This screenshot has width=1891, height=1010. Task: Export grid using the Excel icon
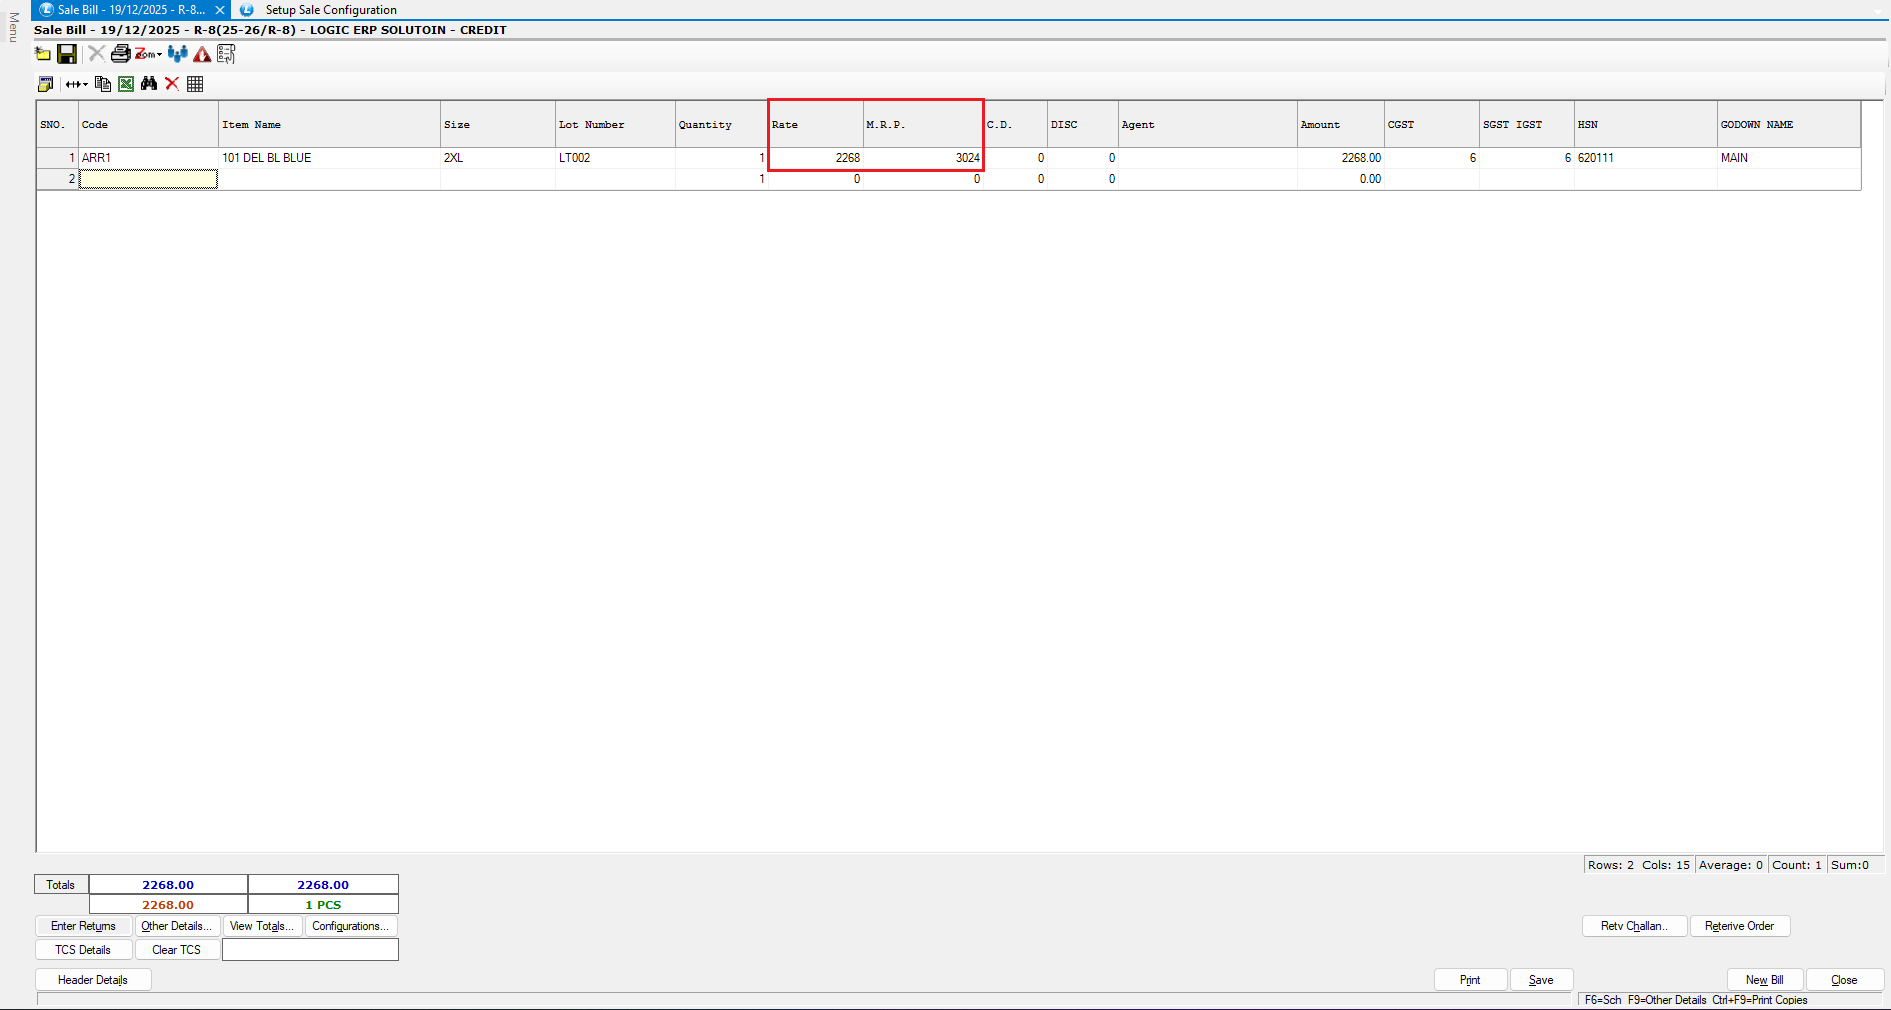click(x=126, y=84)
